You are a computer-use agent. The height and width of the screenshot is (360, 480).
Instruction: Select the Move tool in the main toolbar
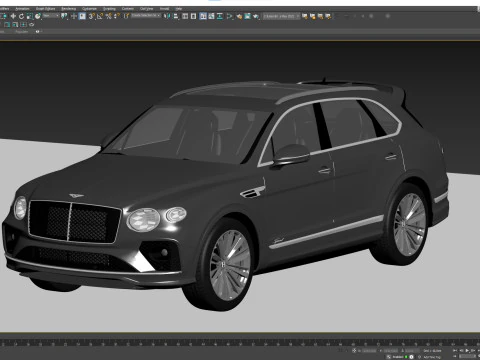[x=13, y=16]
